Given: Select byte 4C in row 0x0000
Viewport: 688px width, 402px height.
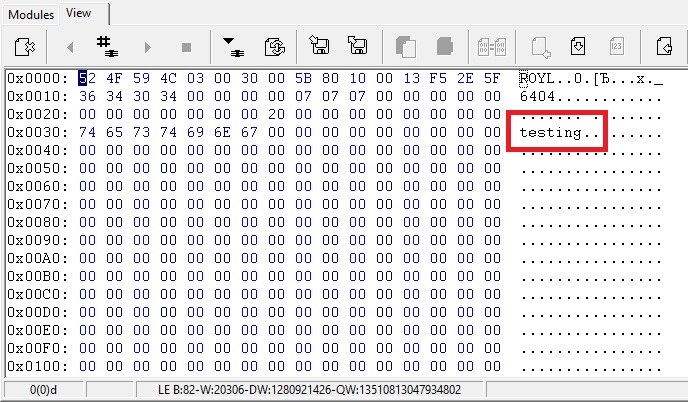Looking at the screenshot, I should [x=168, y=79].
